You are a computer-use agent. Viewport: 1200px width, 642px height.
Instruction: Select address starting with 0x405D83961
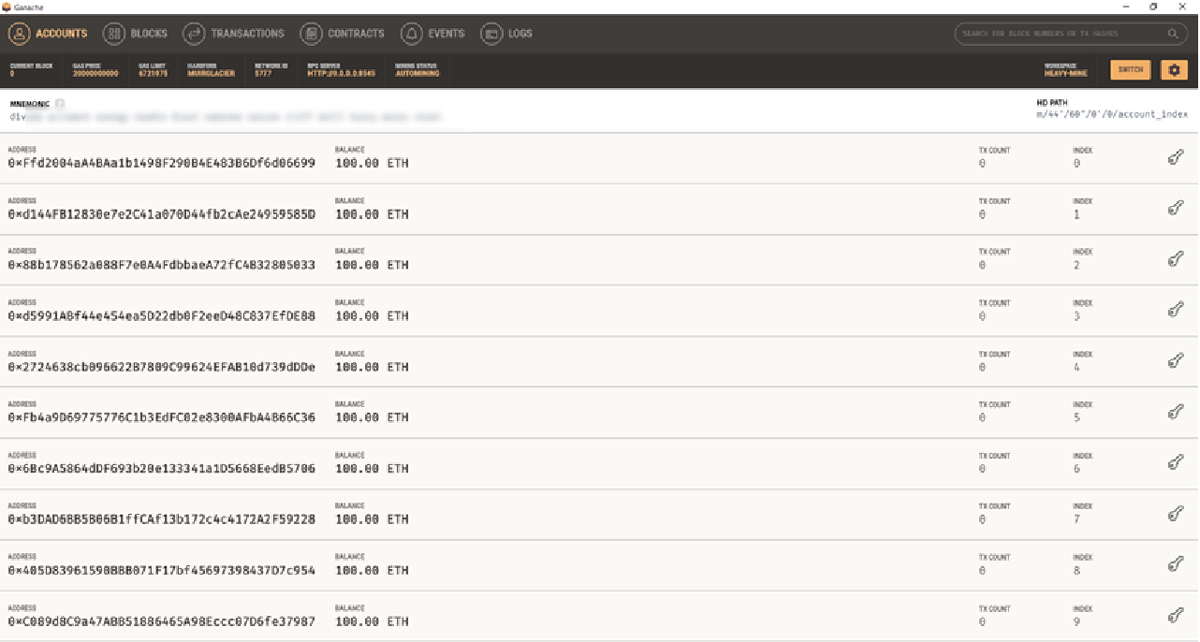[161, 570]
